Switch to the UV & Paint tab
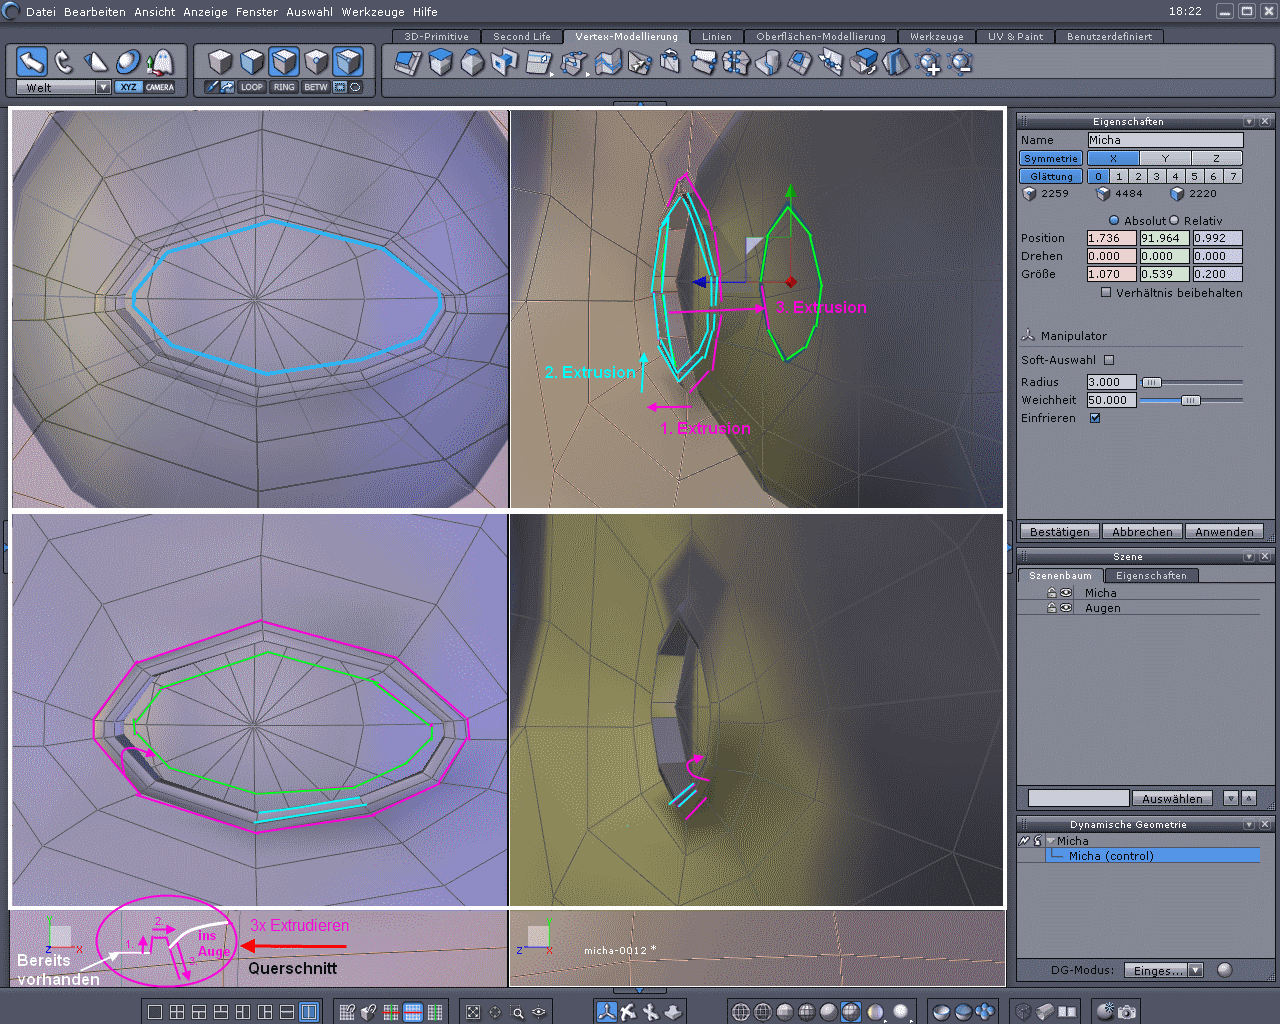Image resolution: width=1280 pixels, height=1024 pixels. coord(1015,36)
